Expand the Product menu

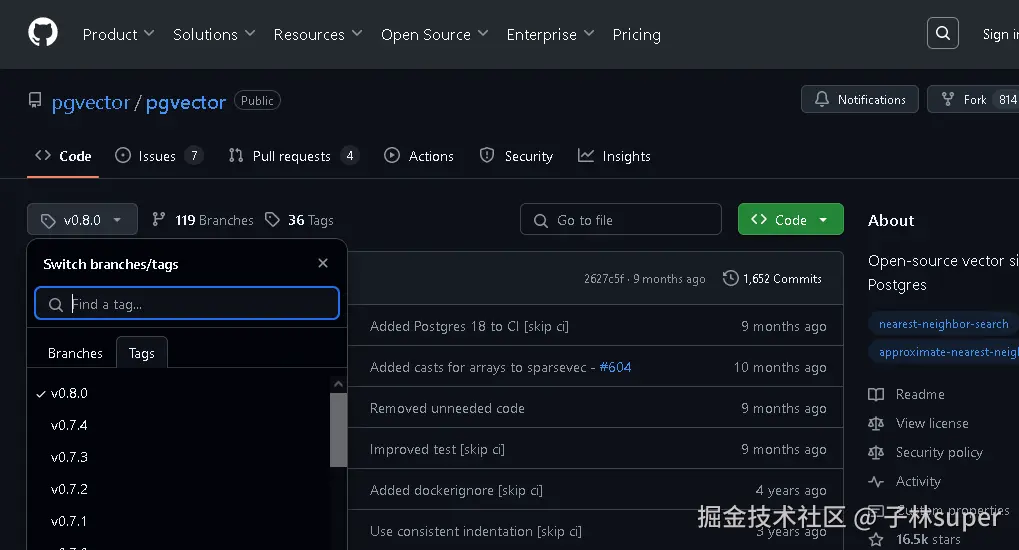pyautogui.click(x=118, y=34)
